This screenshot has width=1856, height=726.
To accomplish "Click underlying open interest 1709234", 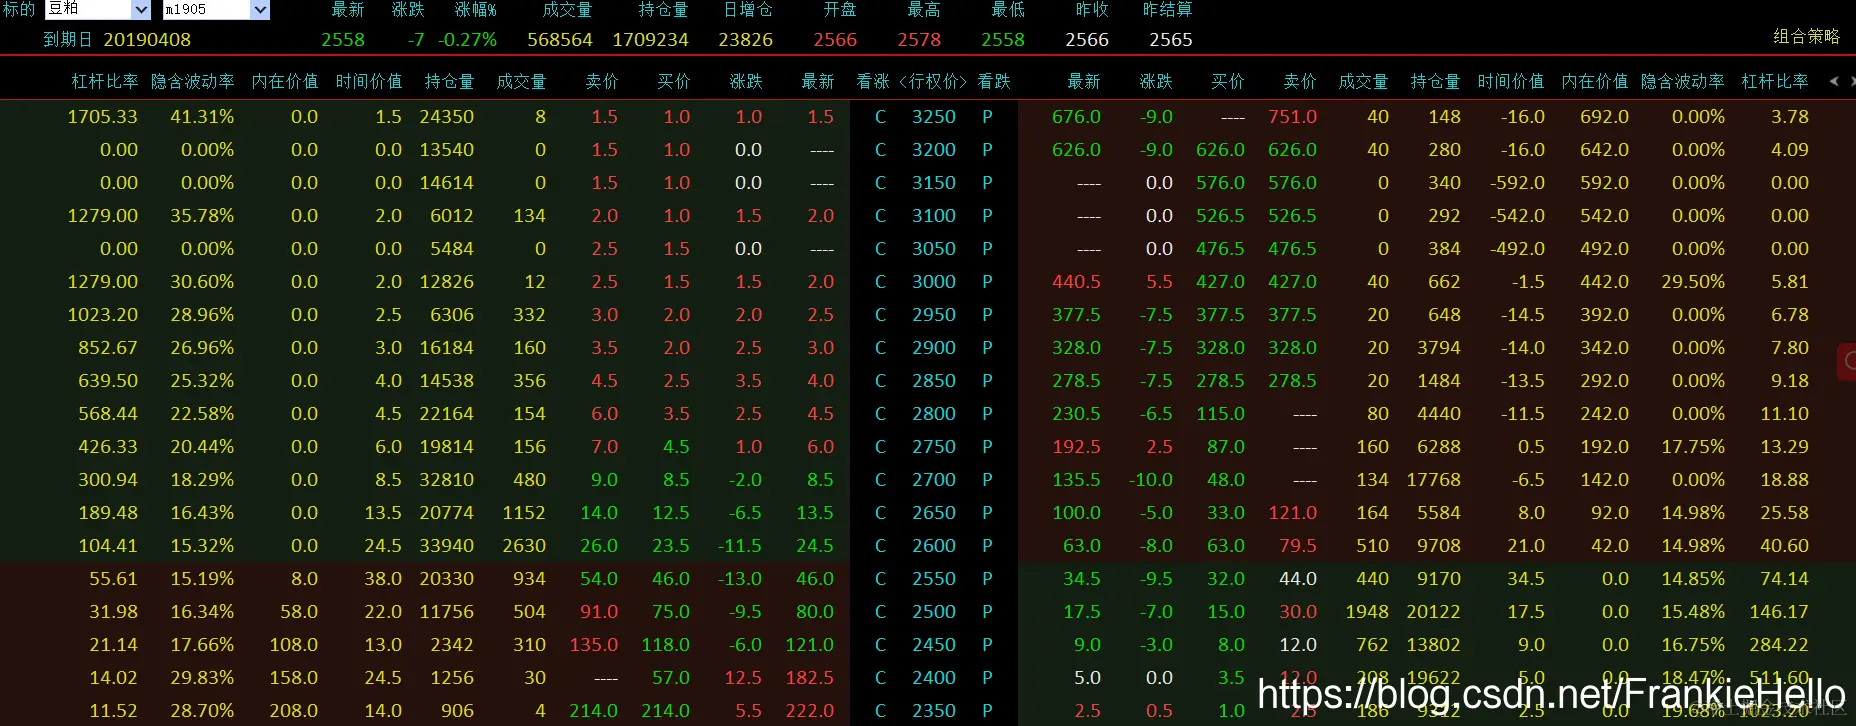I will (x=650, y=40).
